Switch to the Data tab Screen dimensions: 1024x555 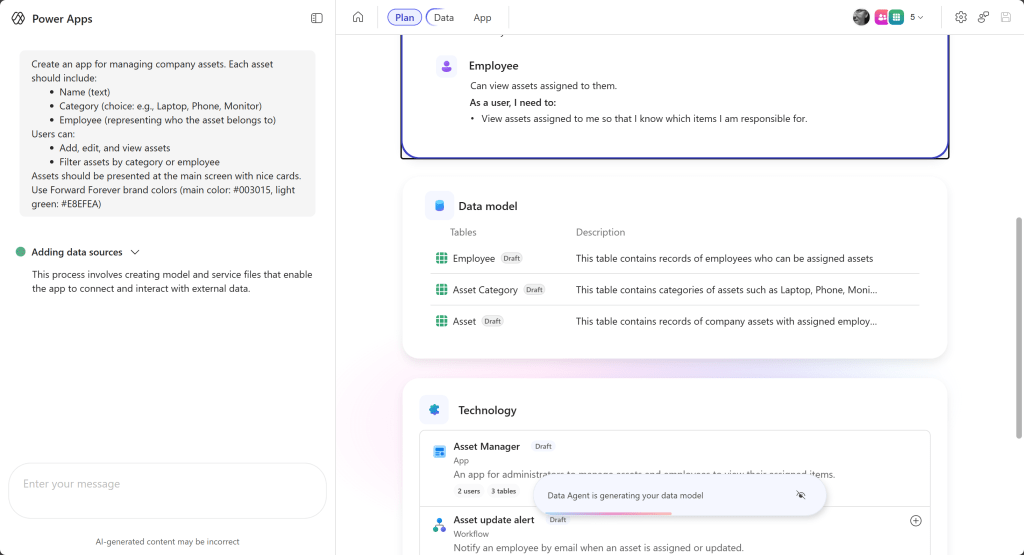(x=443, y=17)
